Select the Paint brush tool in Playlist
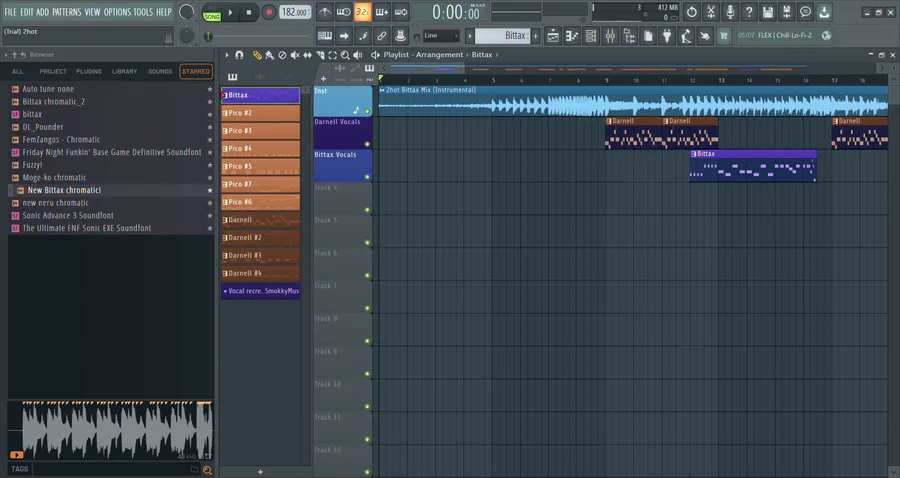This screenshot has height=478, width=900. coord(270,55)
